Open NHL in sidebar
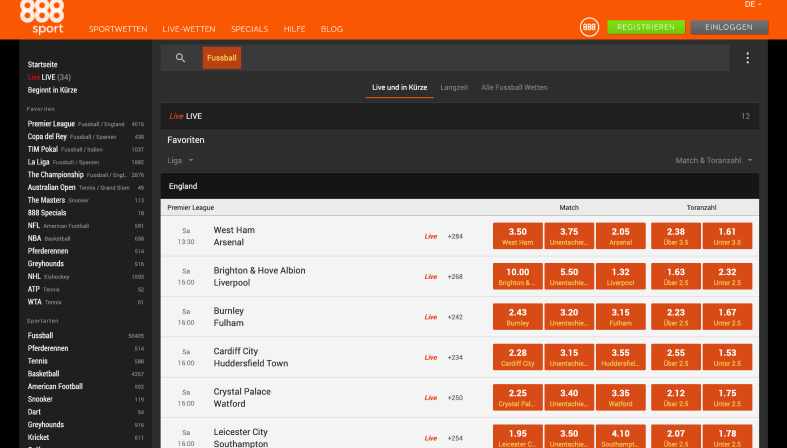This screenshot has width=787, height=448. (x=85, y=276)
